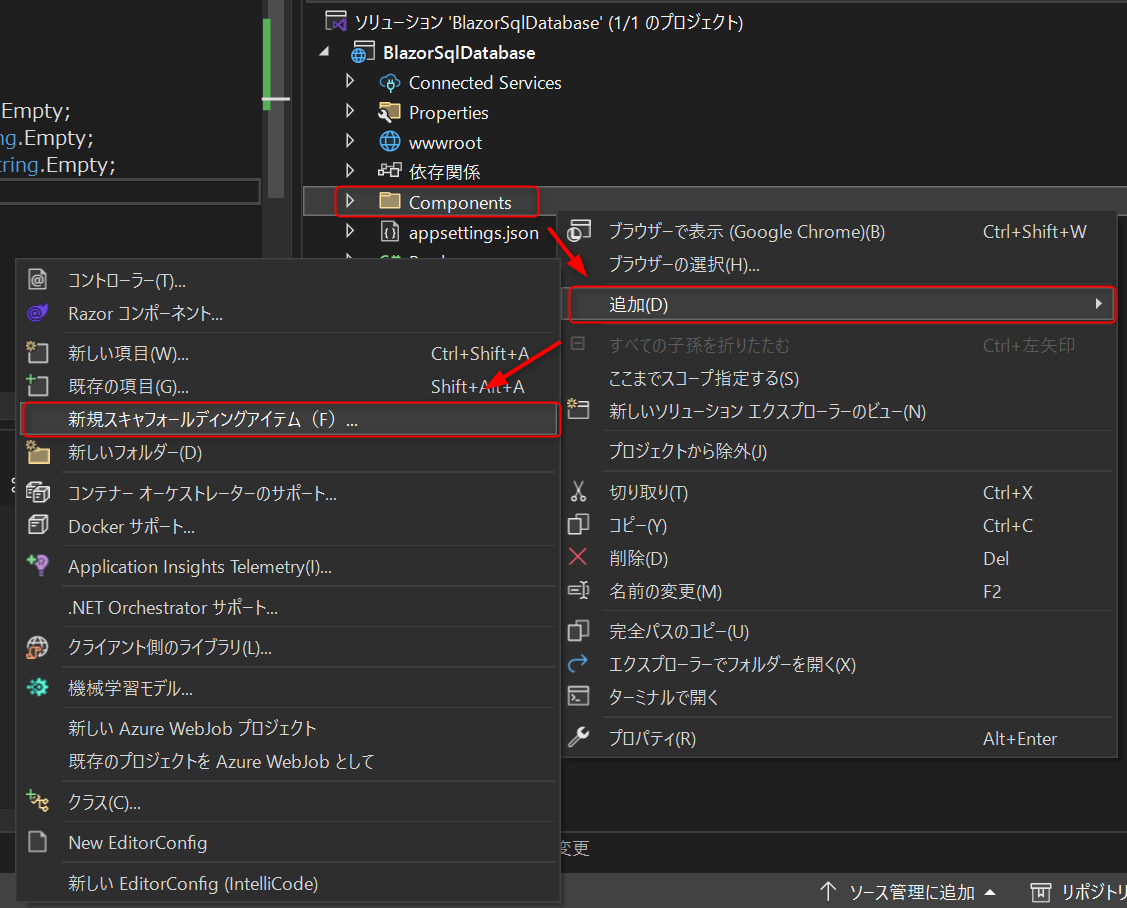Click the Connected Services cloud icon
Image resolution: width=1127 pixels, height=908 pixels.
(x=390, y=82)
